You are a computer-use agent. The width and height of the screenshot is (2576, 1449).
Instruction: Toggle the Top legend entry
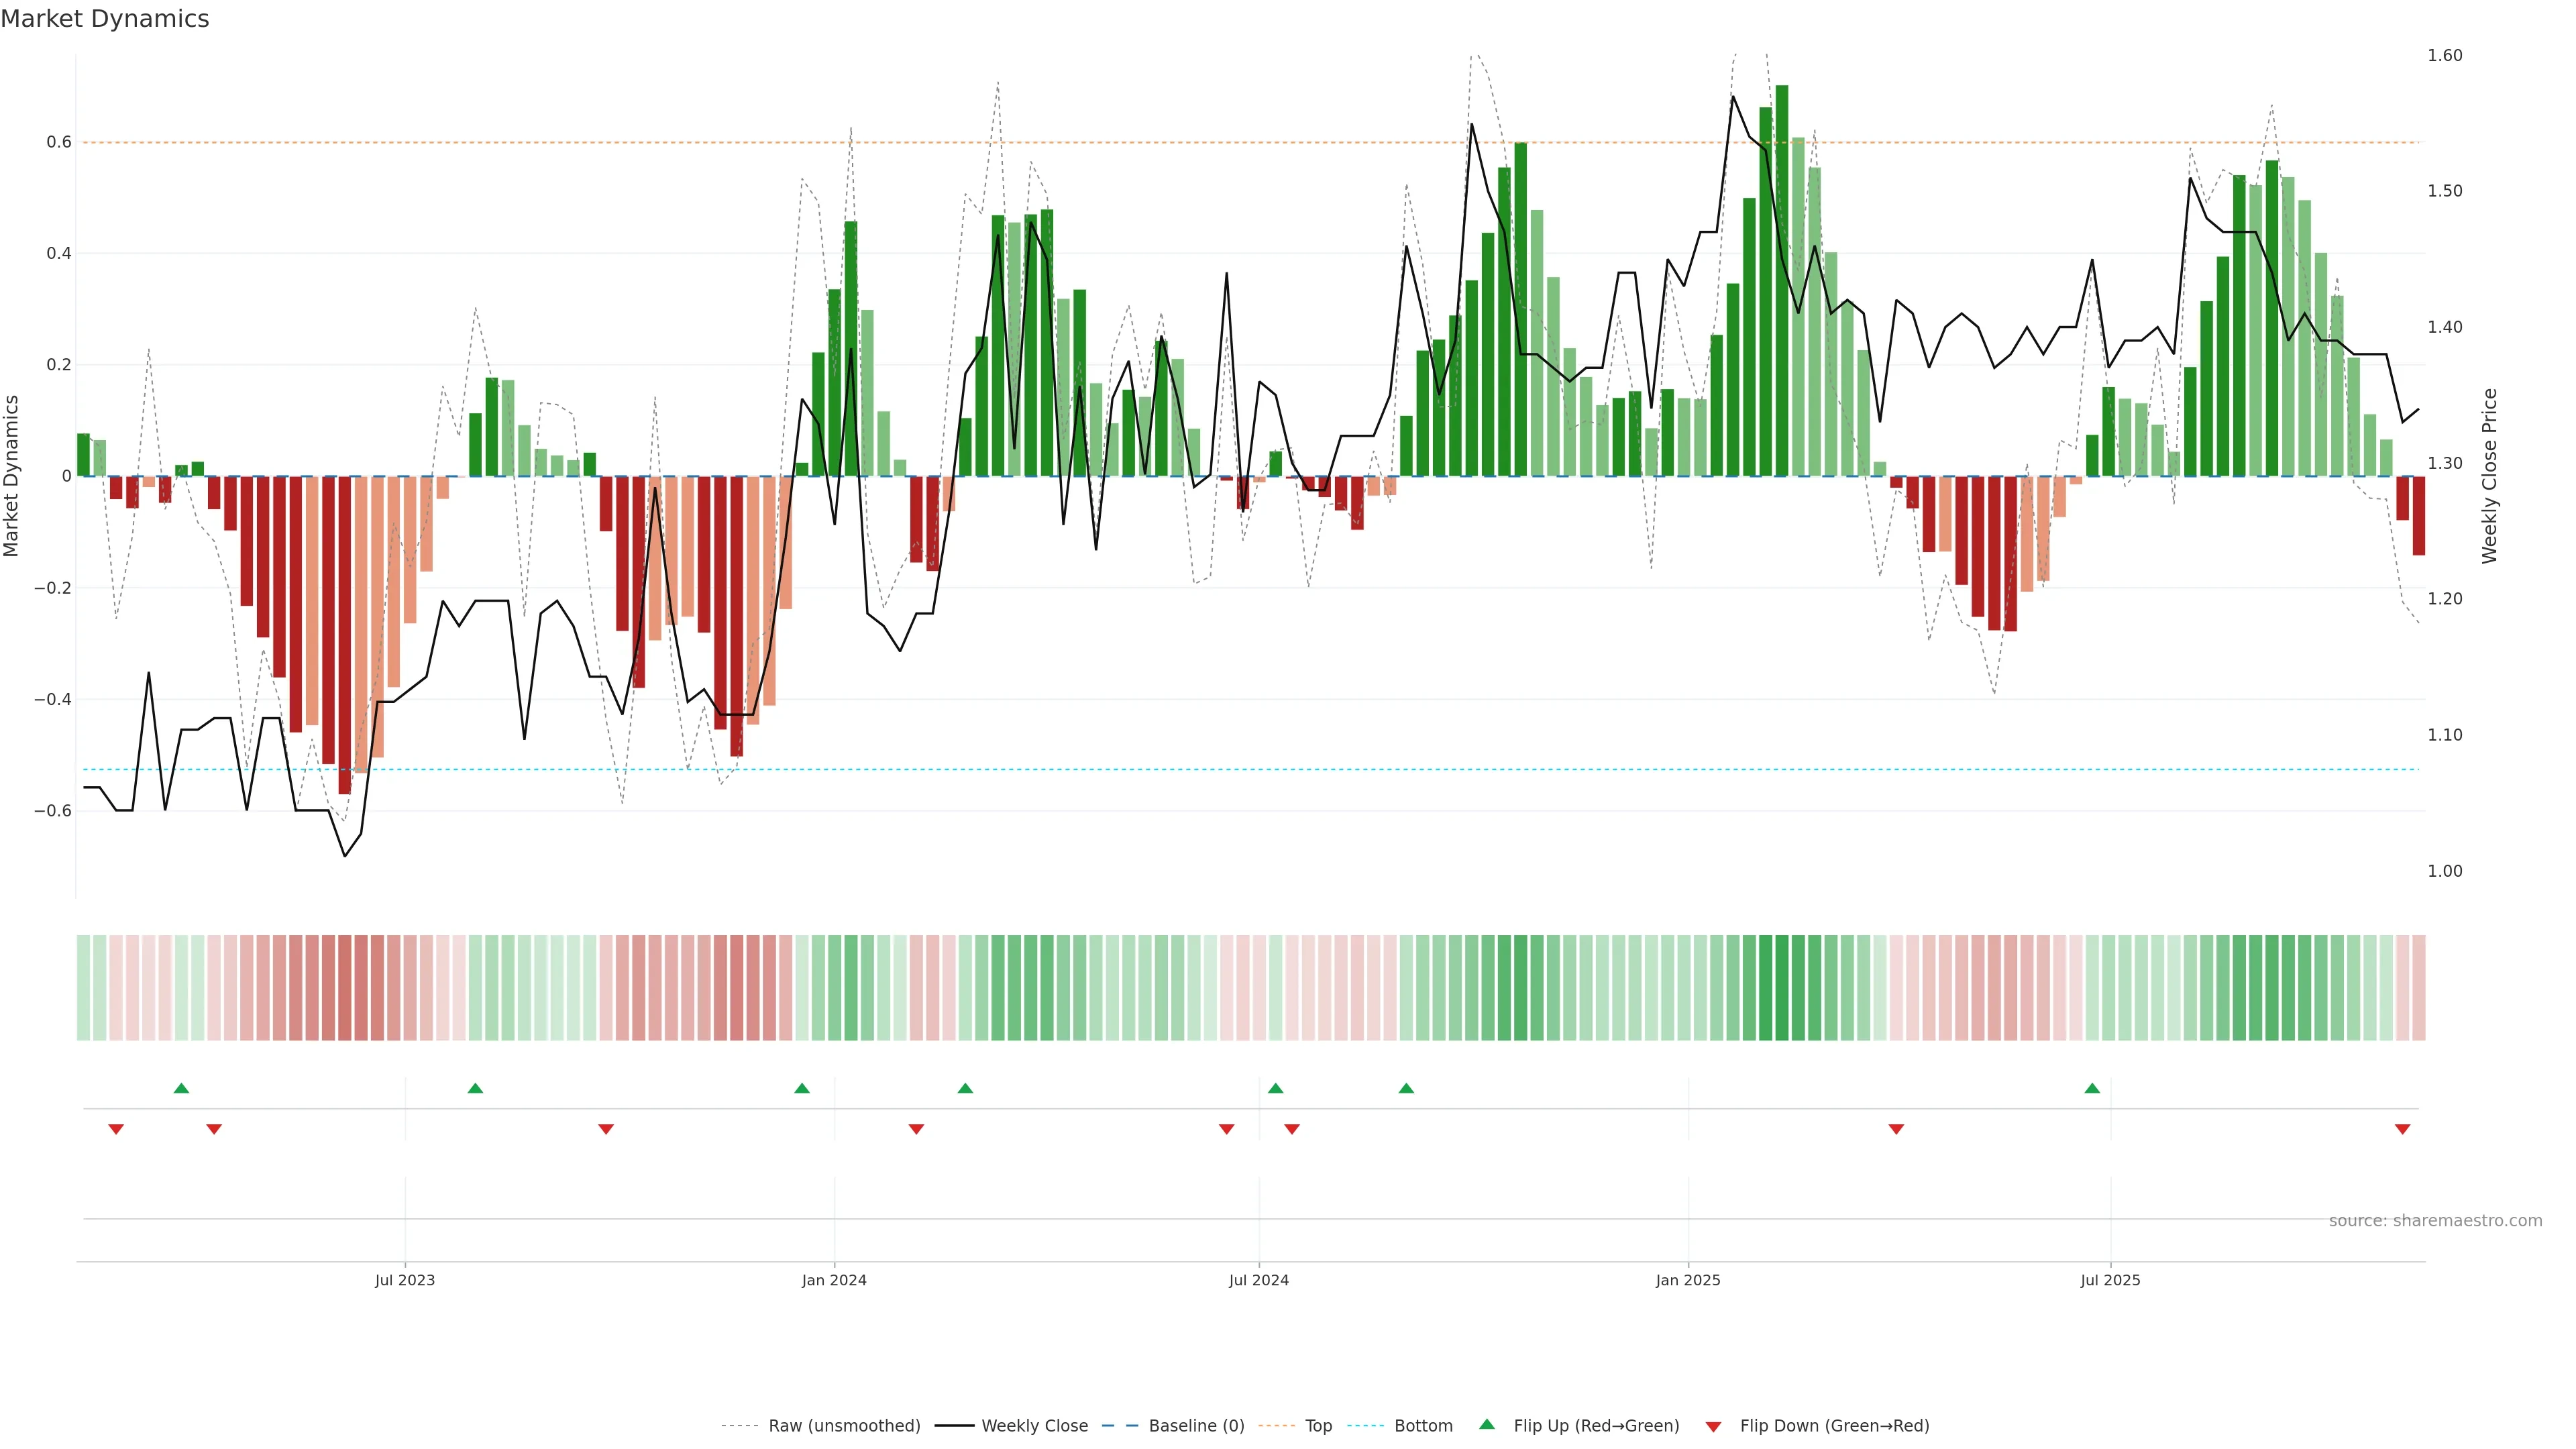point(1318,1426)
